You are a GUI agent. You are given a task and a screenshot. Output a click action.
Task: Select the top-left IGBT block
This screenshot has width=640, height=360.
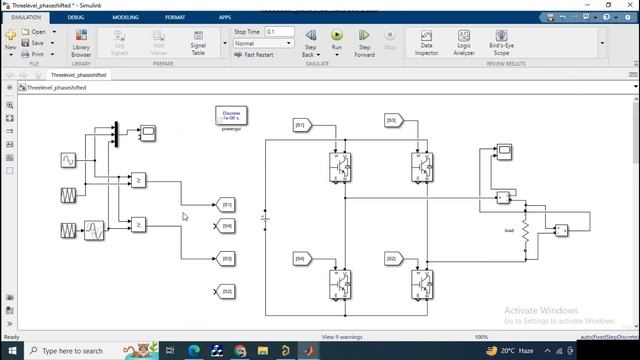coord(340,167)
